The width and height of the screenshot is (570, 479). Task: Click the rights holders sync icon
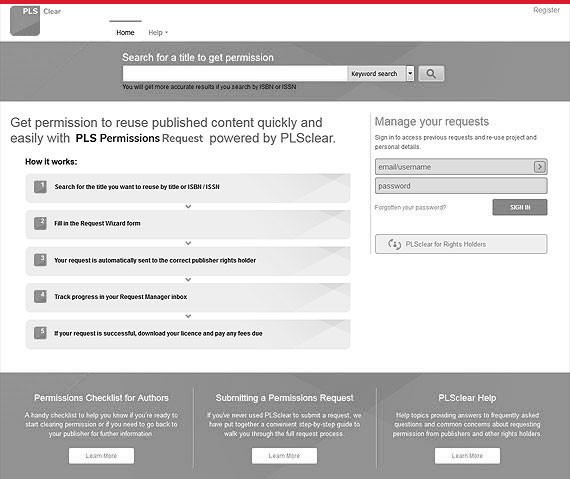pyautogui.click(x=394, y=244)
